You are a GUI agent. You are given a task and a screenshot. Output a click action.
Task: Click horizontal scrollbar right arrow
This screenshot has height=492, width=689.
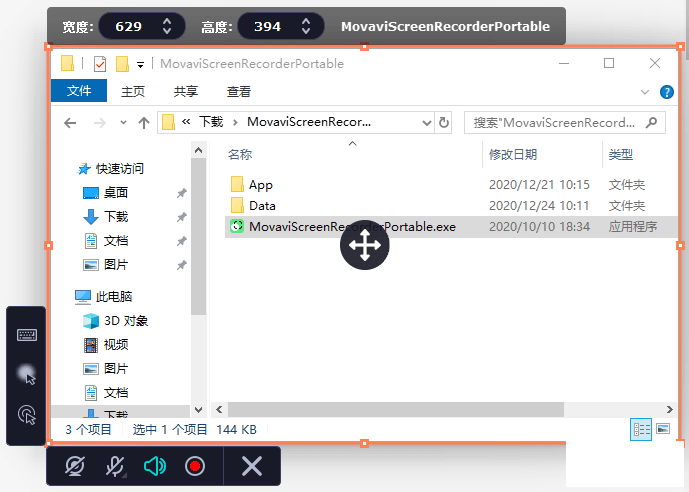coord(670,409)
